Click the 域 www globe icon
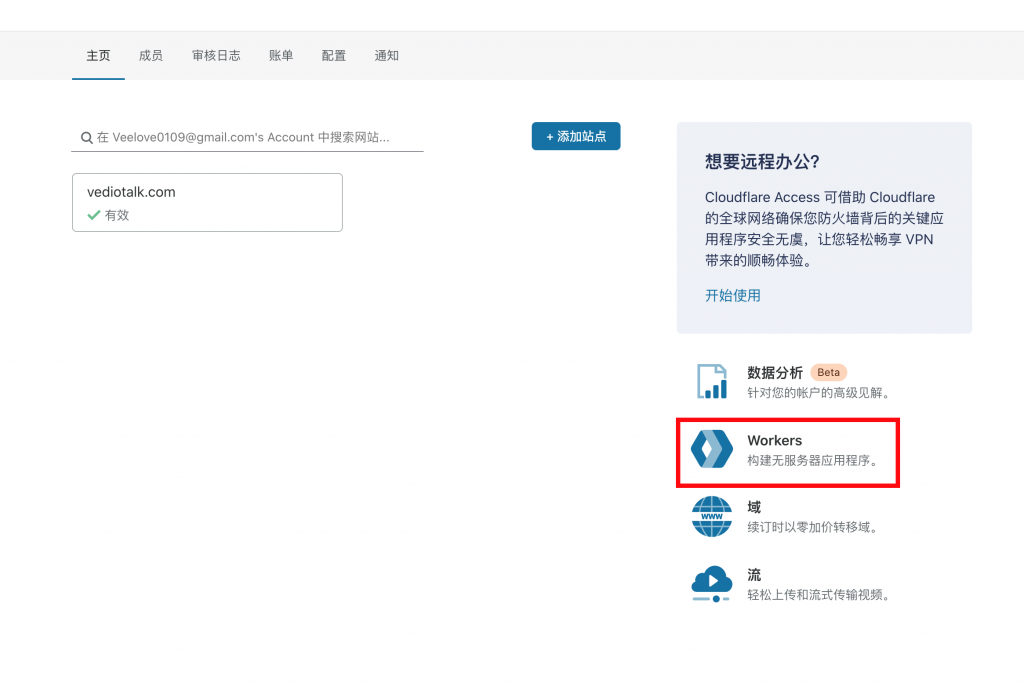The image size is (1024, 686). tap(712, 517)
